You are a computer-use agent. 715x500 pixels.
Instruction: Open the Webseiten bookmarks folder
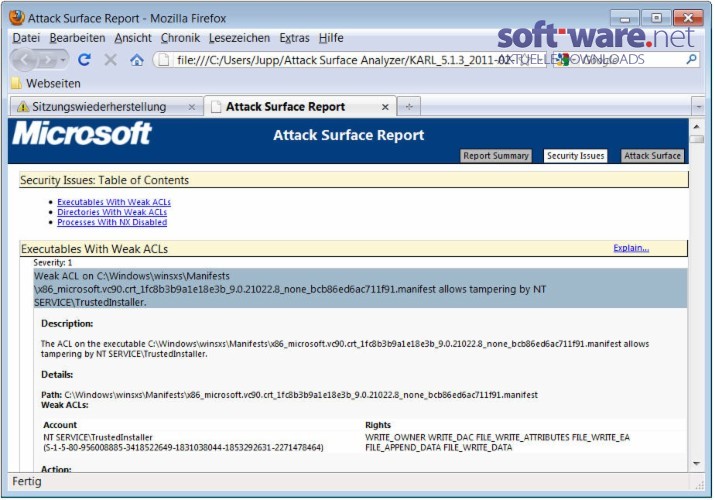pyautogui.click(x=46, y=83)
